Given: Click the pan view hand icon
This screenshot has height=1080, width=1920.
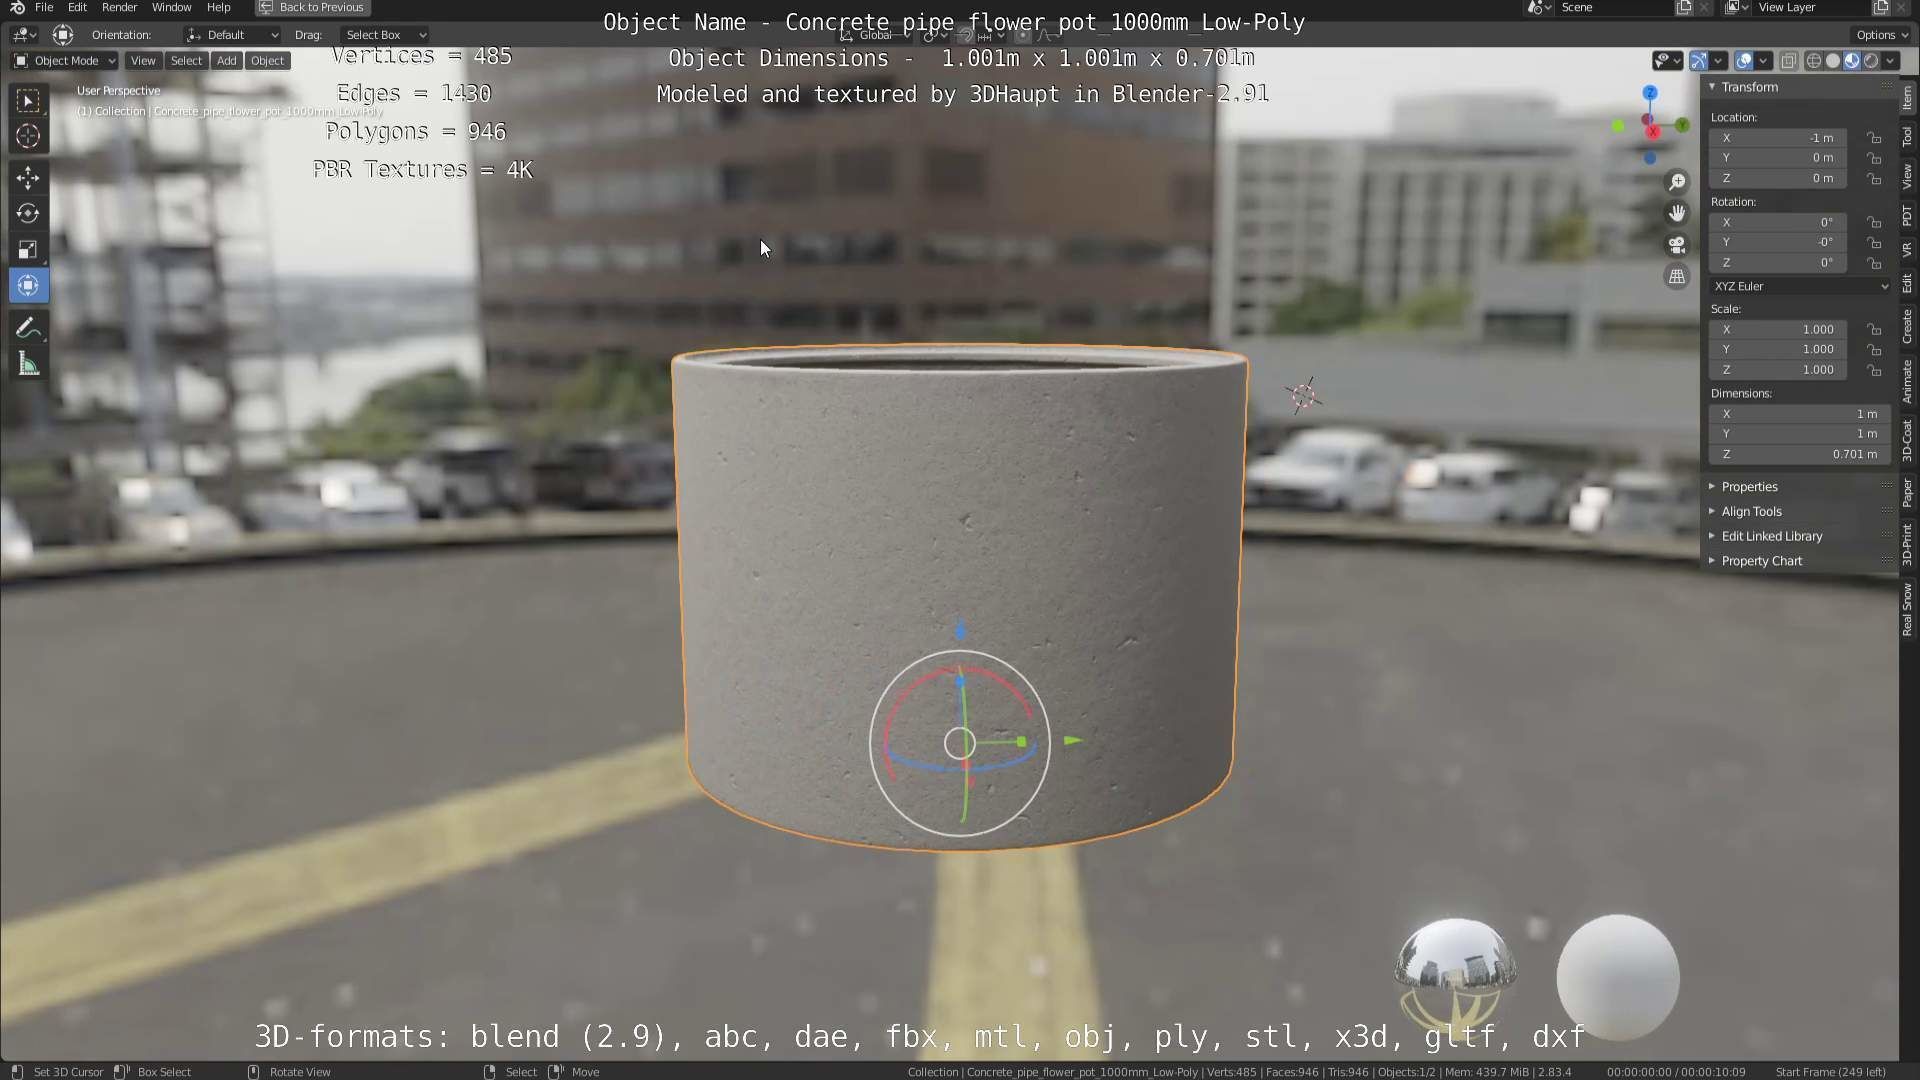Looking at the screenshot, I should (1677, 213).
